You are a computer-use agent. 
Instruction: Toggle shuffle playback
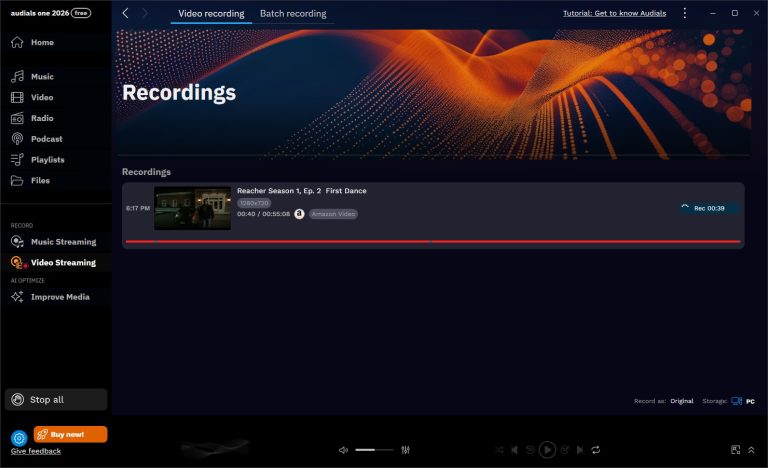point(500,450)
